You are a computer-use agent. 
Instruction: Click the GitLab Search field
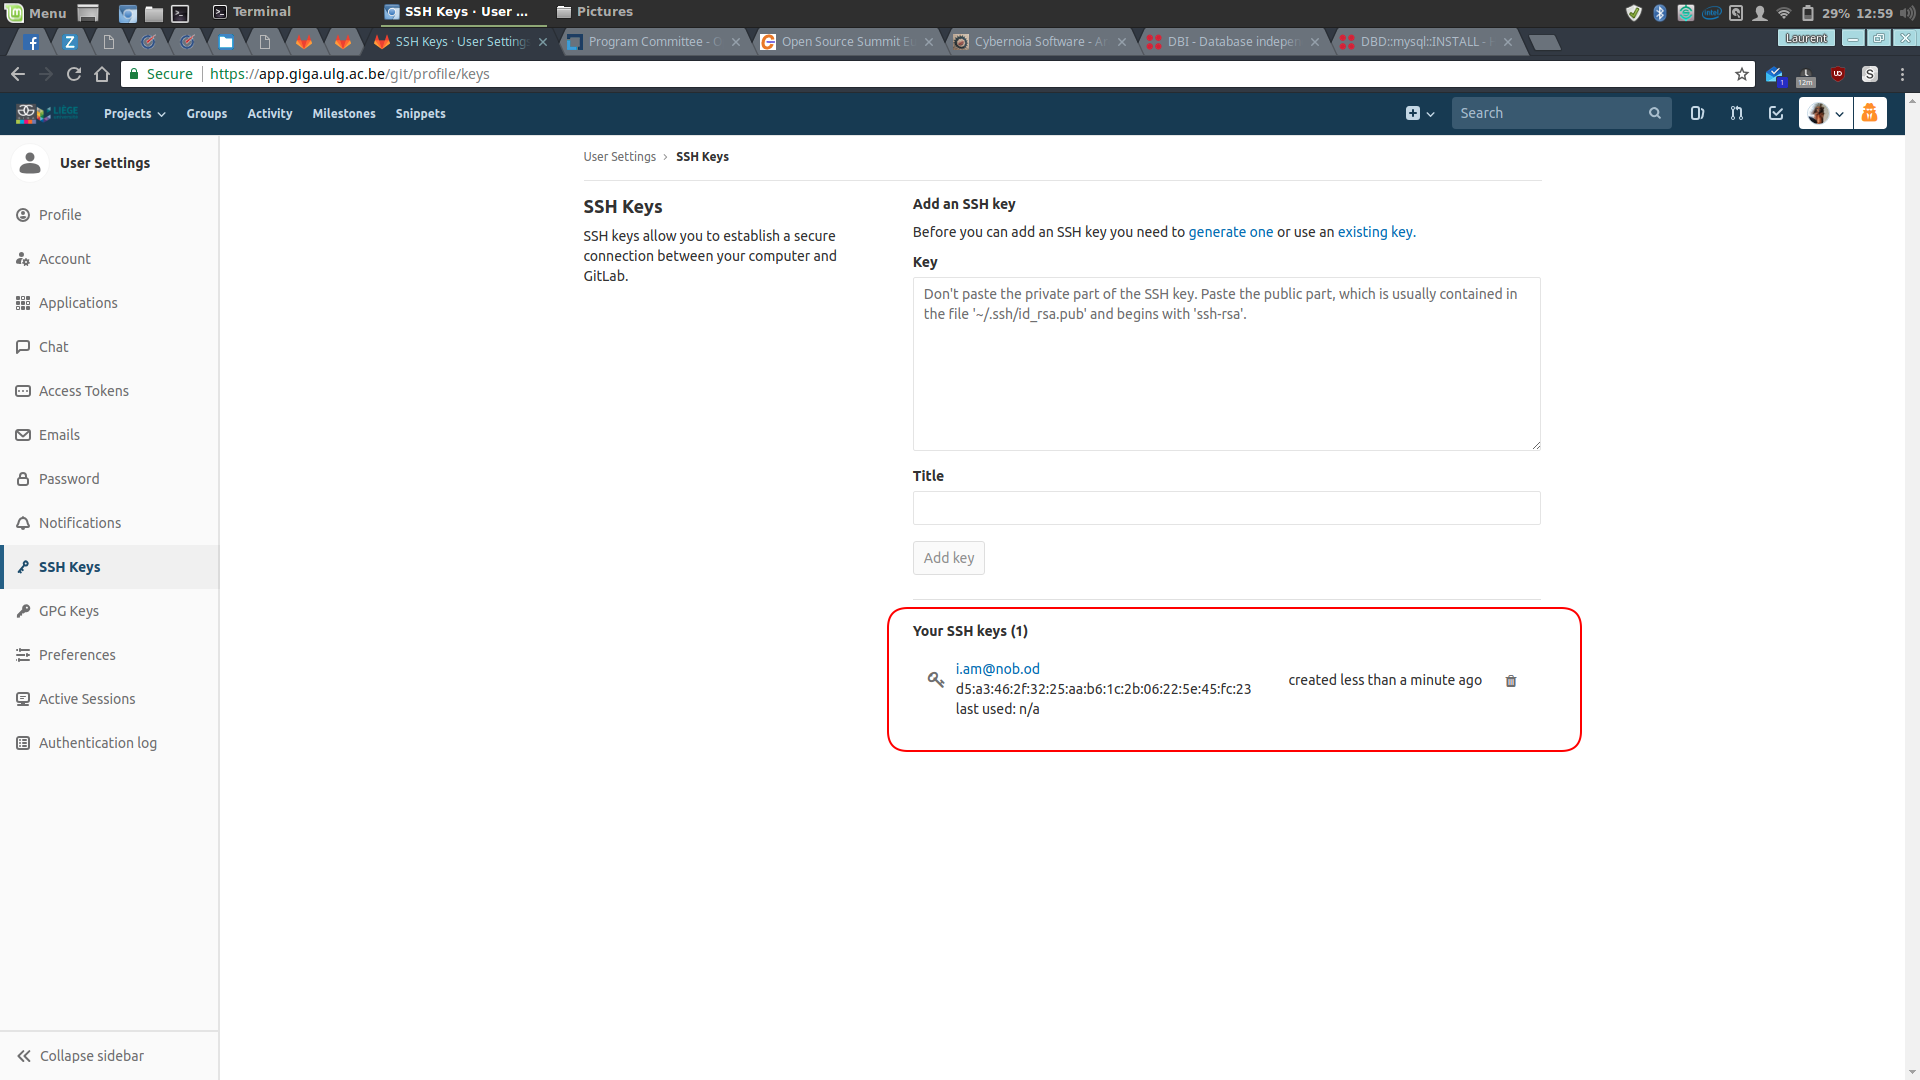click(1560, 113)
